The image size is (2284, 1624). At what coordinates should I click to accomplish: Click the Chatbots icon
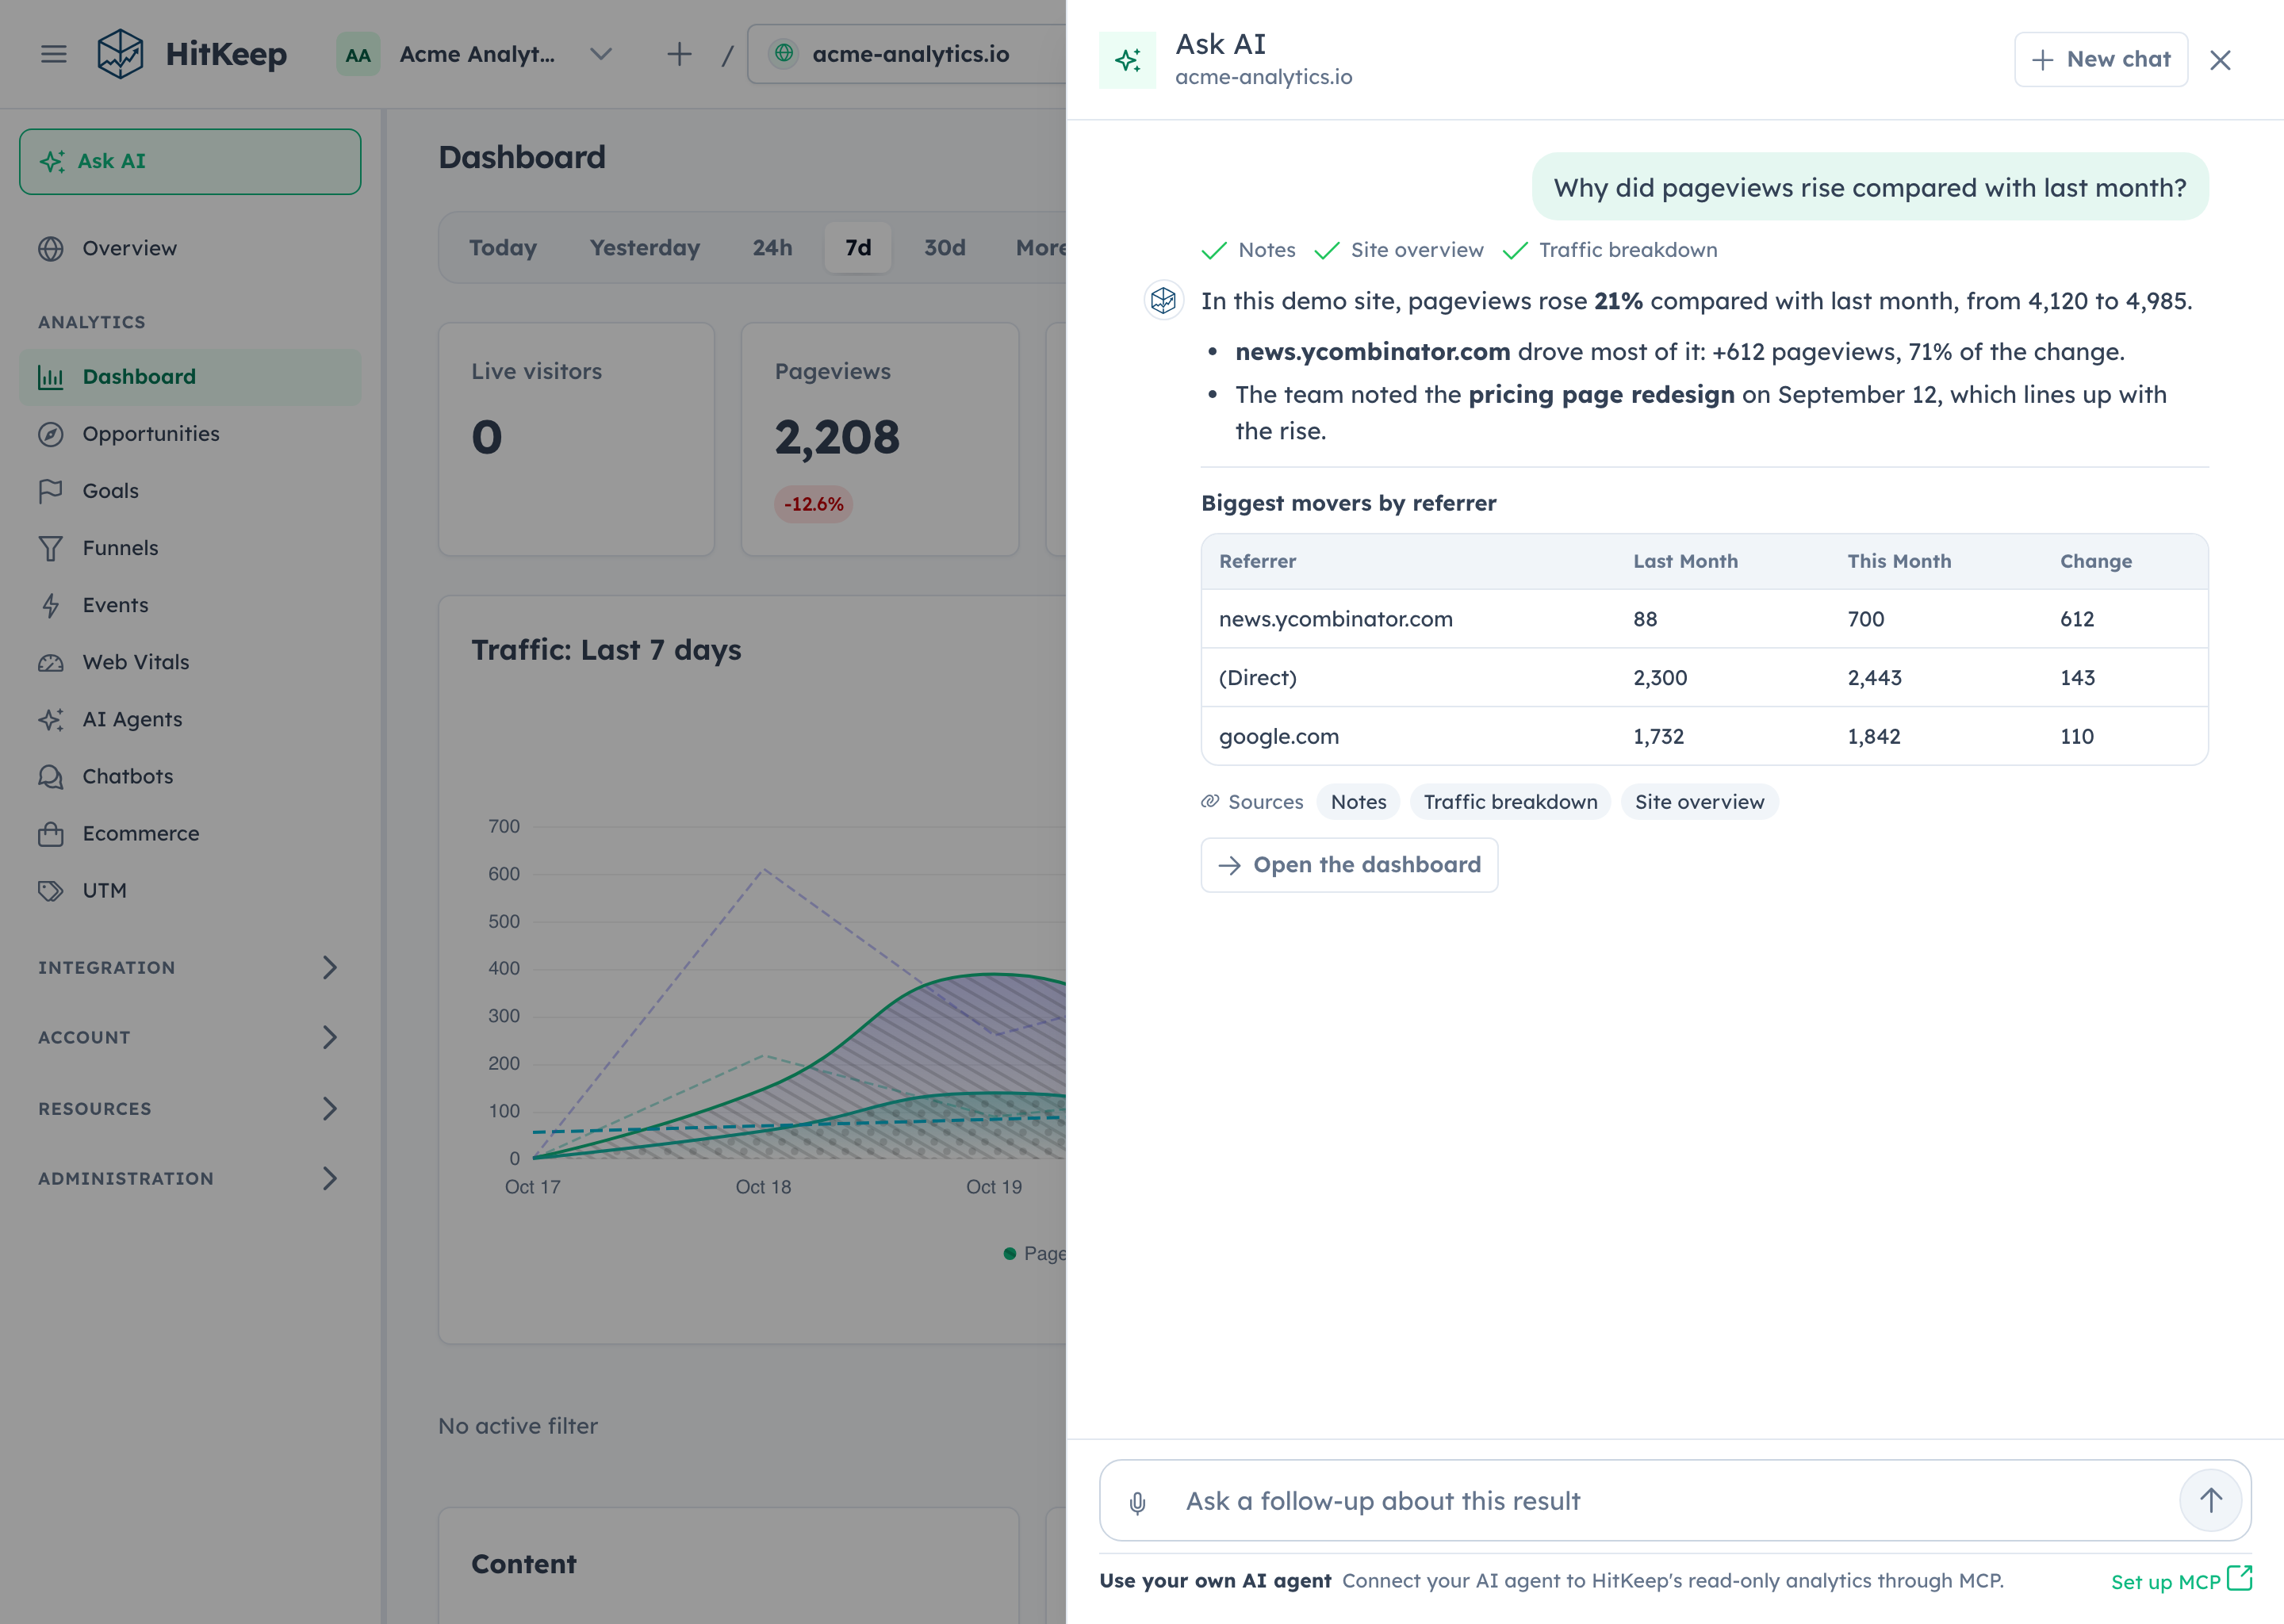(51, 776)
